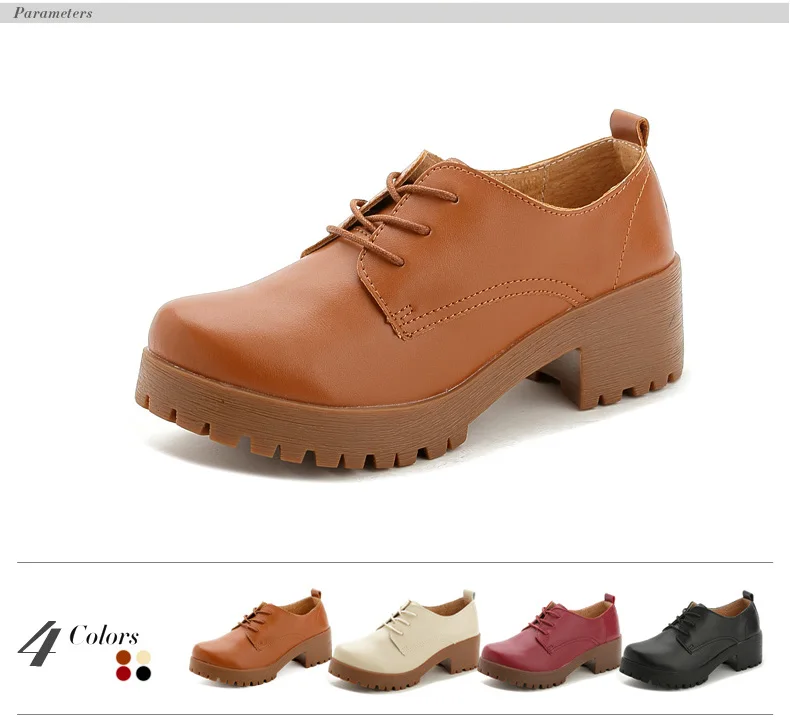Click the large italic numeral 4

(x=40, y=643)
